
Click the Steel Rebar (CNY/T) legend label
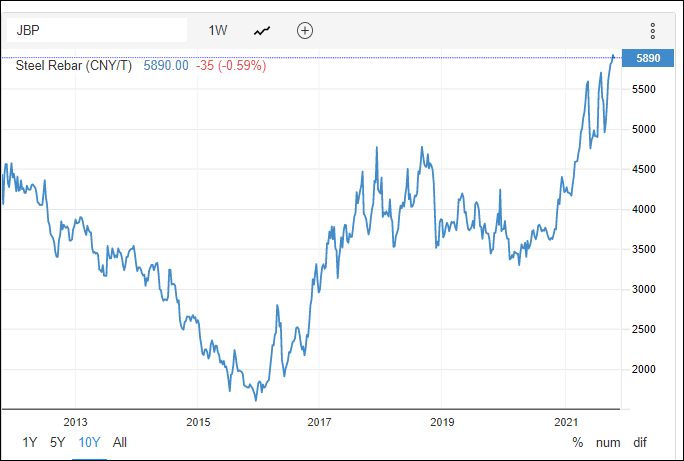(76, 65)
